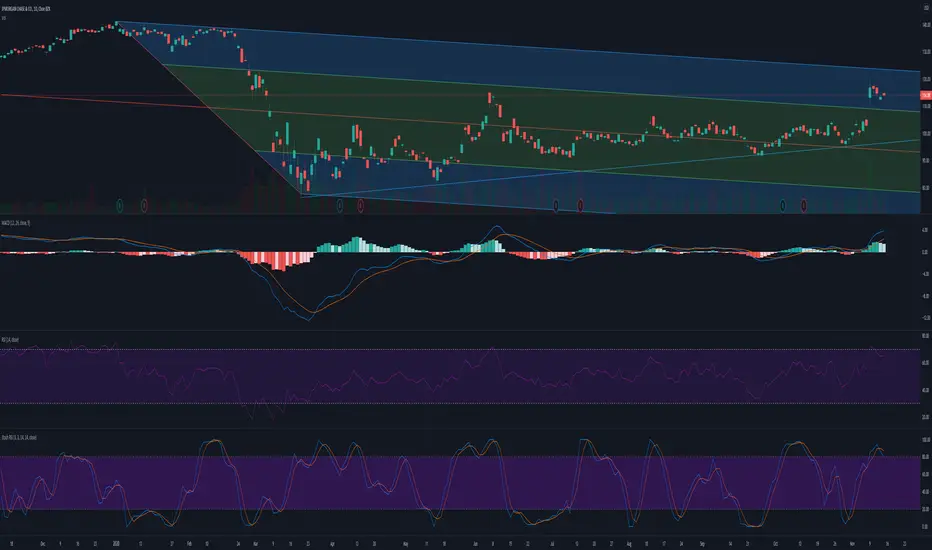
Task: Open the green dividend marker near Oct
Action: tap(782, 206)
